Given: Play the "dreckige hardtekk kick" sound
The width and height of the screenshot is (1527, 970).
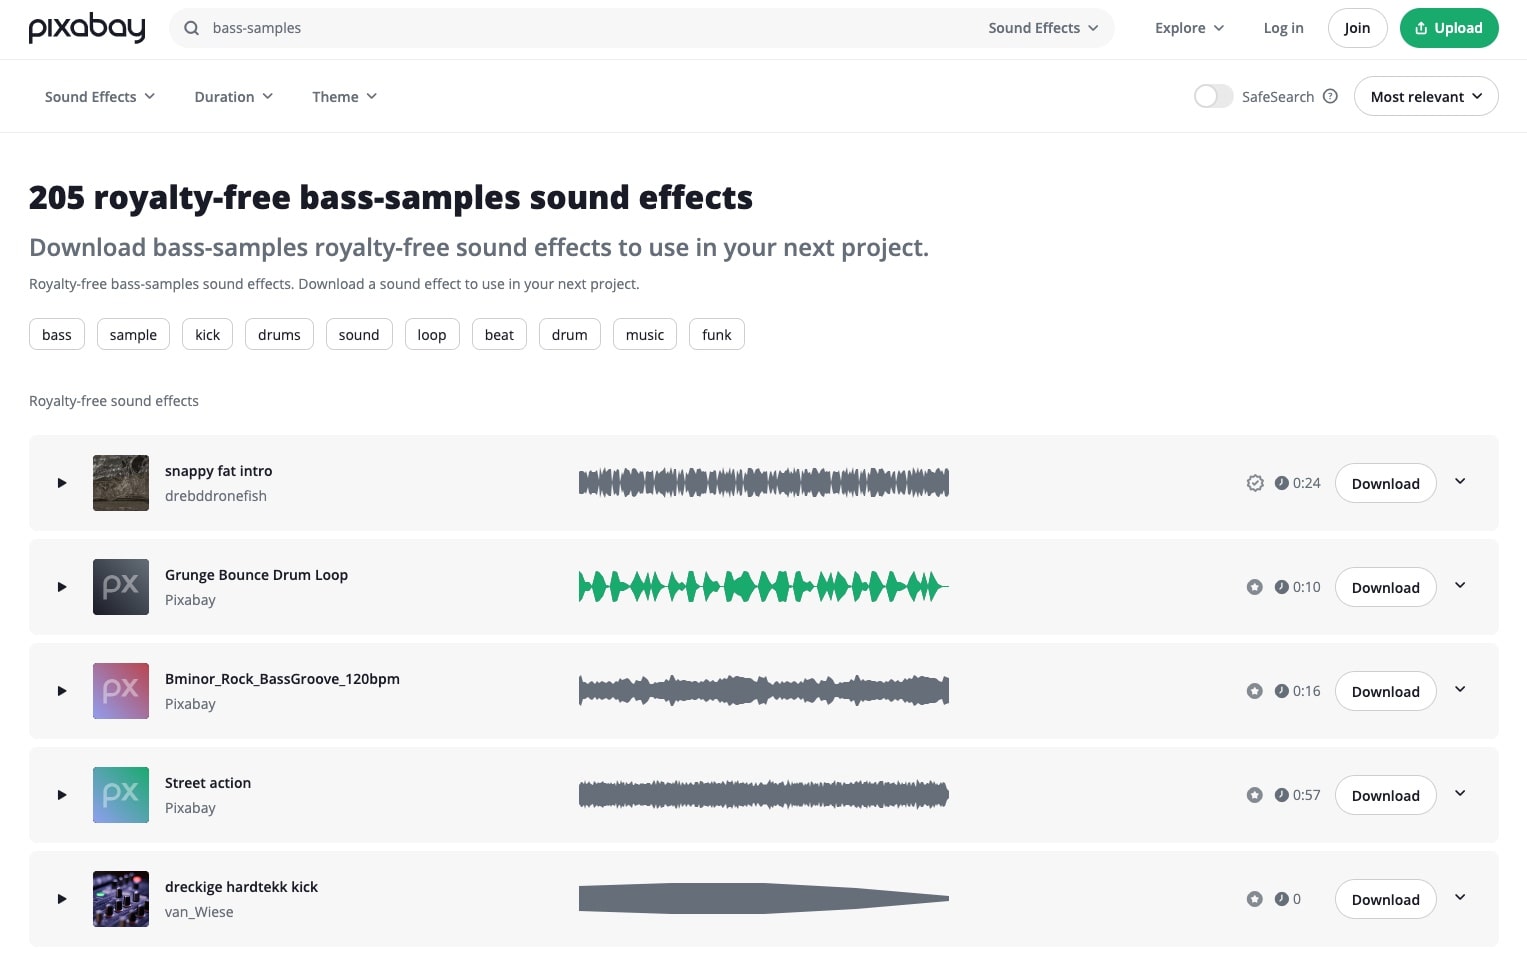Looking at the screenshot, I should [61, 898].
